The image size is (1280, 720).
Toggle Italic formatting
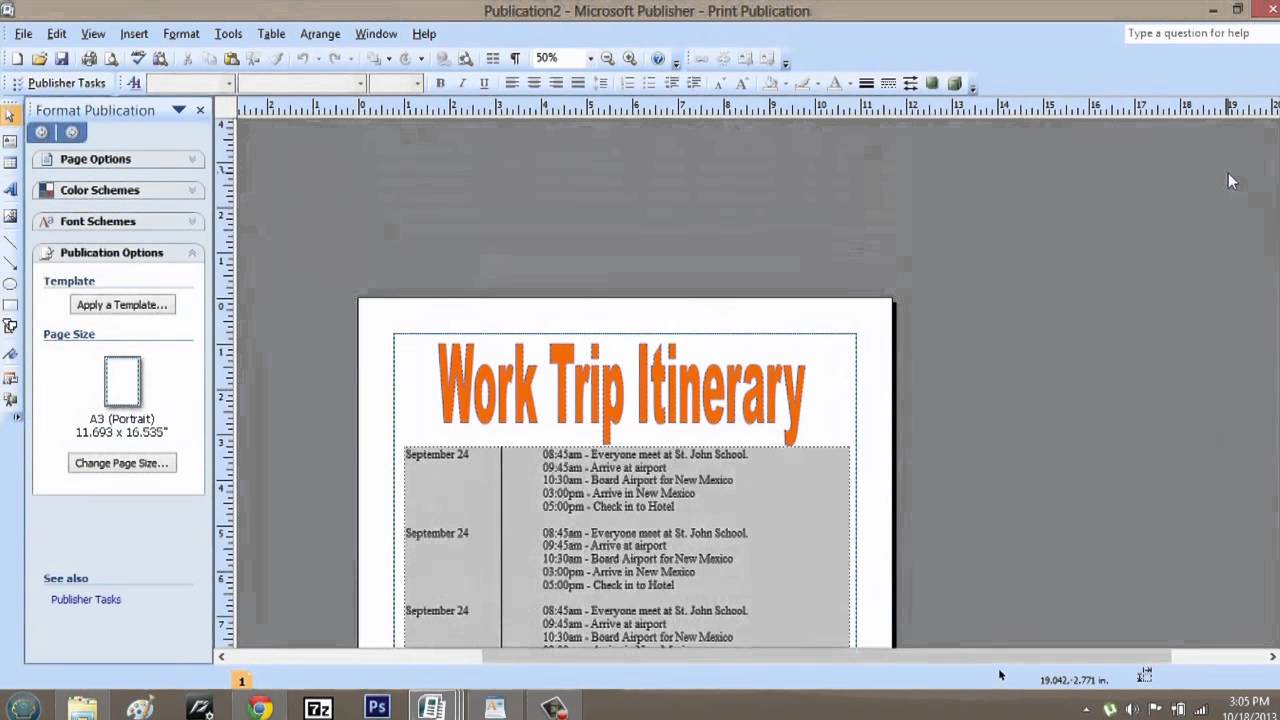462,83
